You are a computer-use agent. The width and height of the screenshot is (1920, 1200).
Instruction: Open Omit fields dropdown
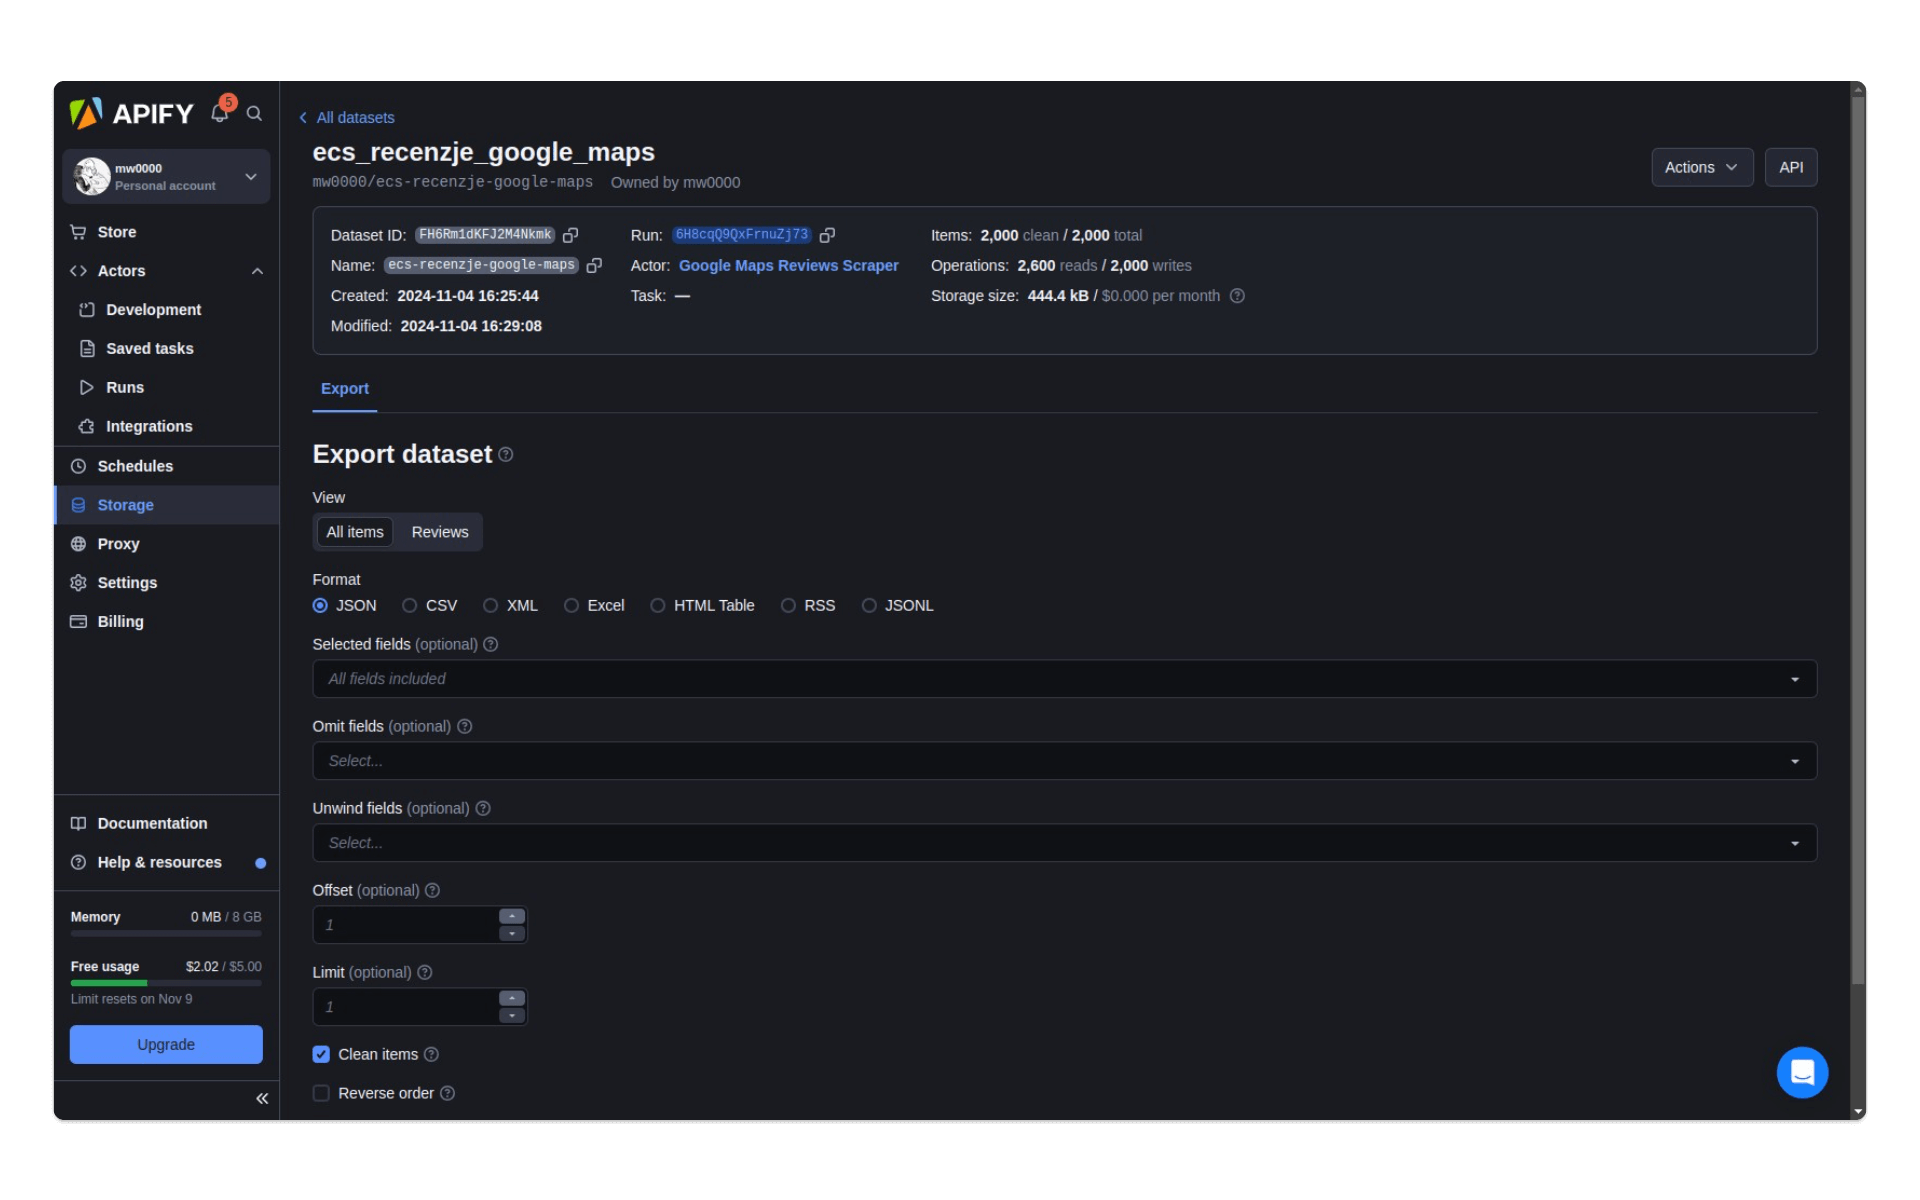click(1064, 761)
